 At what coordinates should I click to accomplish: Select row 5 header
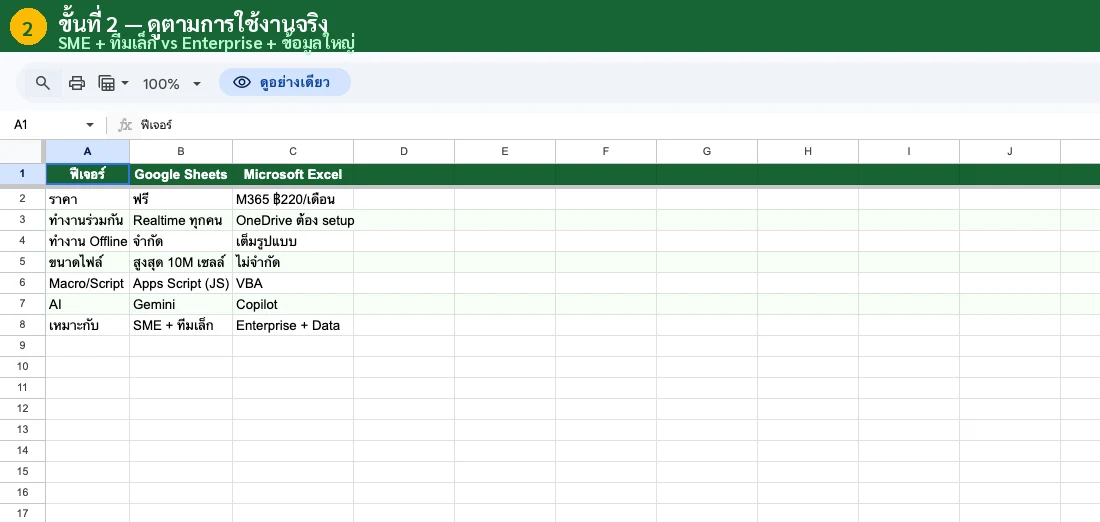(x=22, y=262)
